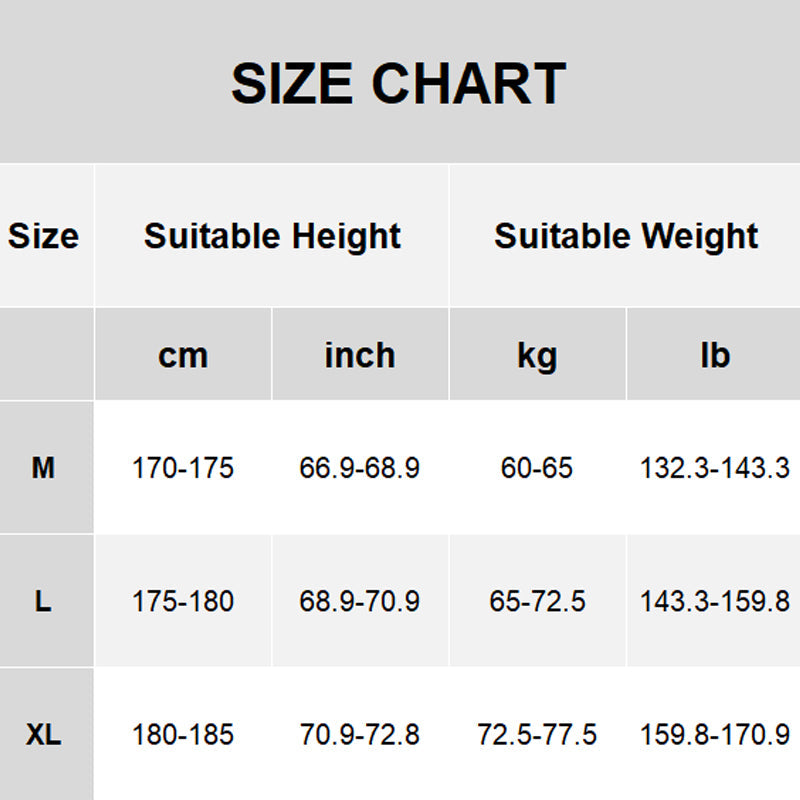This screenshot has height=800, width=800.
Task: Select the 170-175 cm height cell
Action: click(x=183, y=467)
